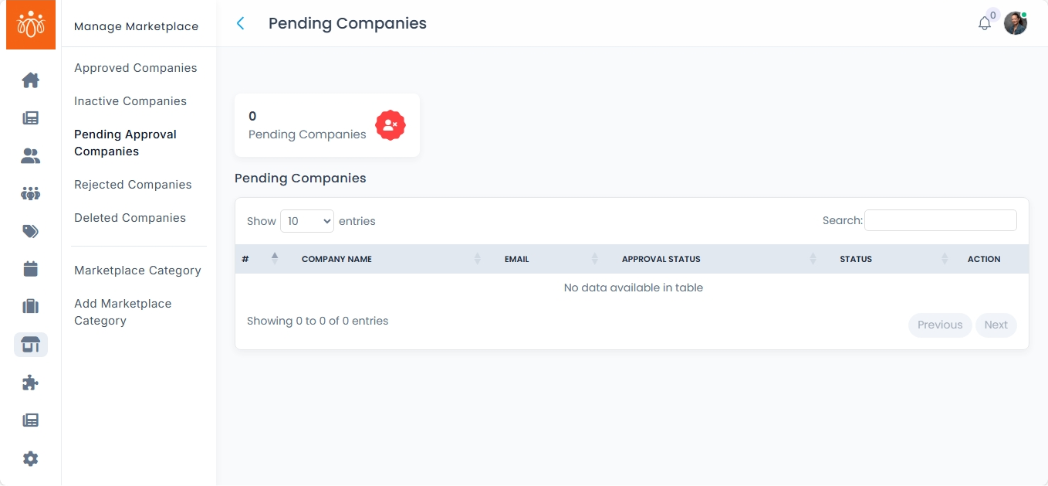The height and width of the screenshot is (486, 1048).
Task: Go back with the left chevron arrow
Action: 240,23
